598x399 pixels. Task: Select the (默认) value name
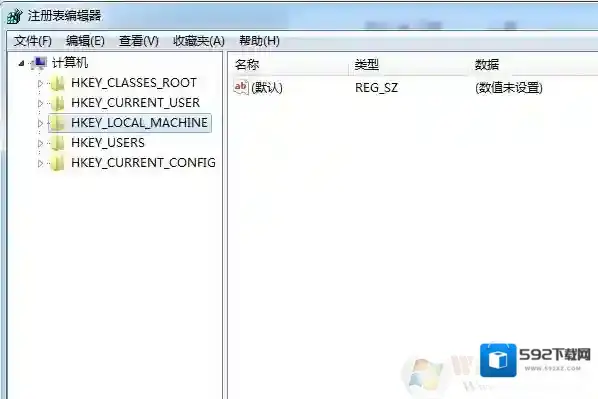(267, 88)
